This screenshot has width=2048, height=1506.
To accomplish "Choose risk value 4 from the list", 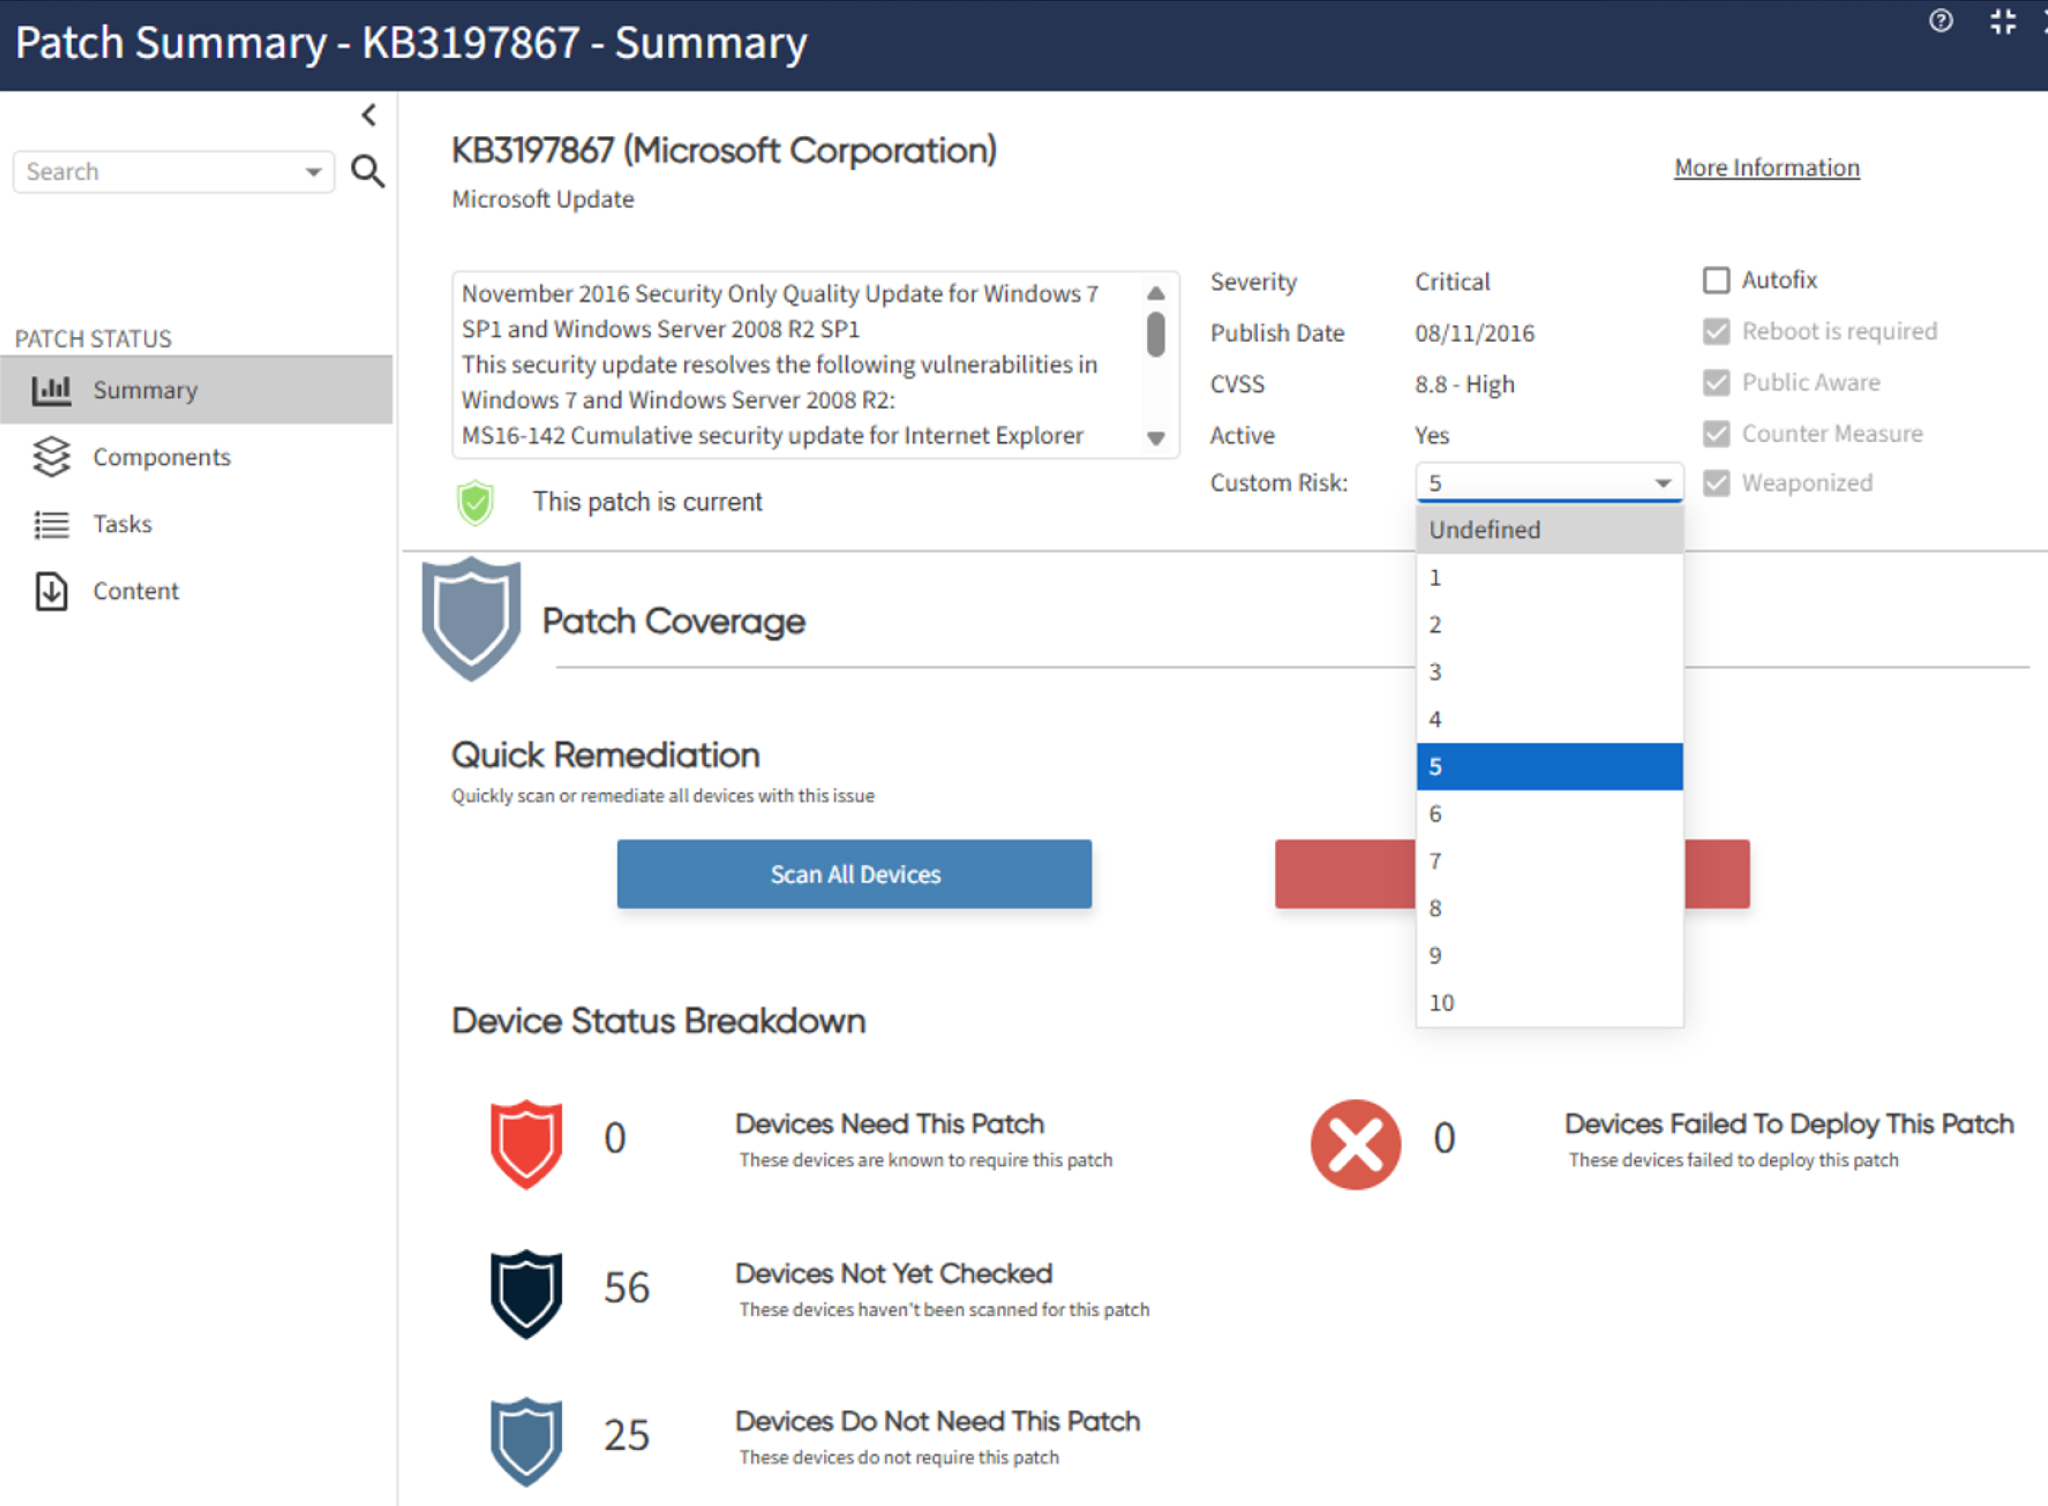I will coord(1549,719).
